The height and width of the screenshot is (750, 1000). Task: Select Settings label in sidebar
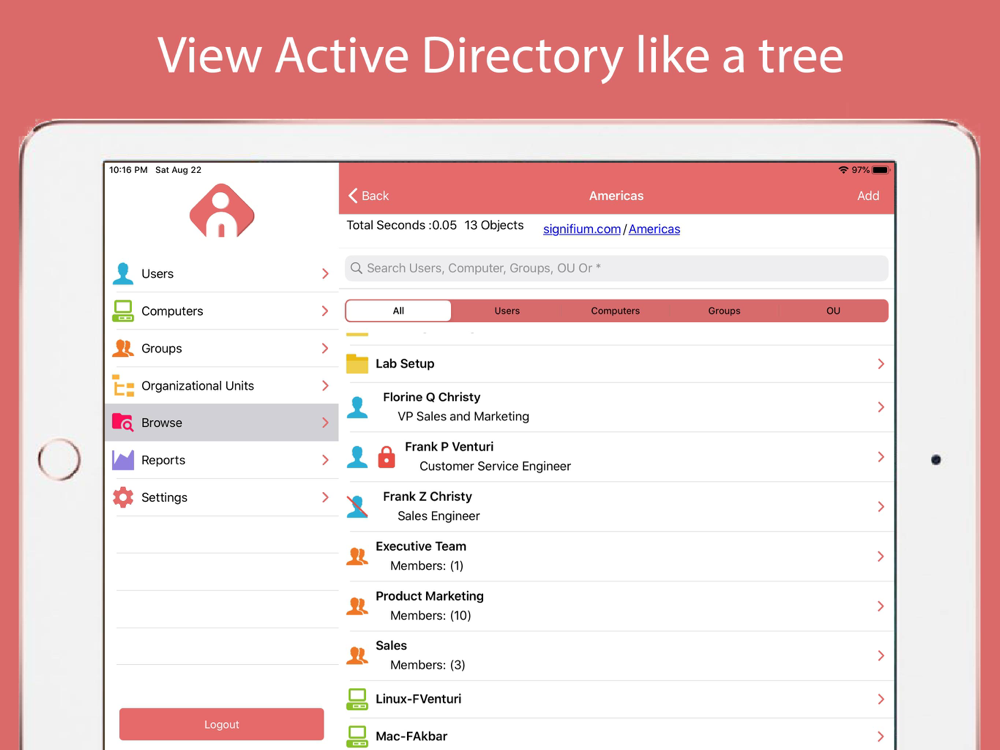[x=165, y=498]
